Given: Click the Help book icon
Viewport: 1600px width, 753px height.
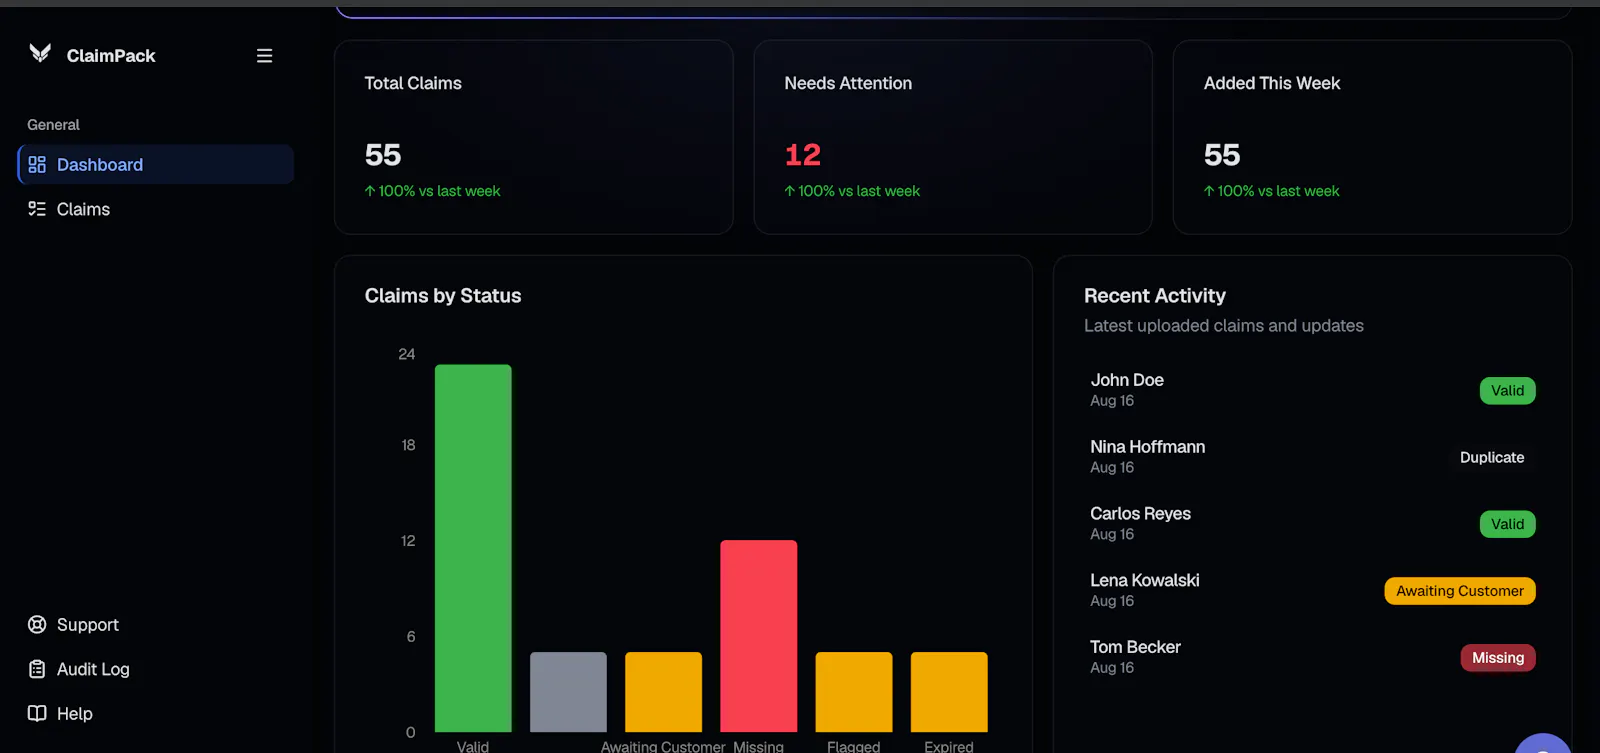Looking at the screenshot, I should (37, 713).
